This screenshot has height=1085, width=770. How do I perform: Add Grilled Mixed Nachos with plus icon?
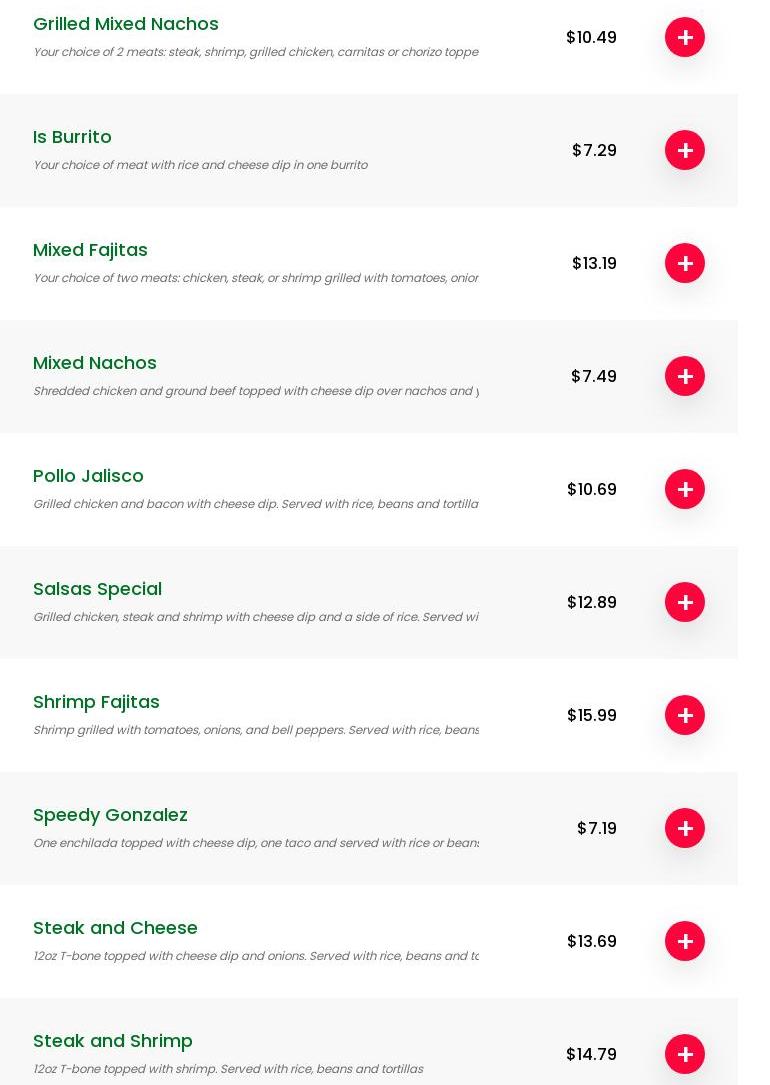684,37
